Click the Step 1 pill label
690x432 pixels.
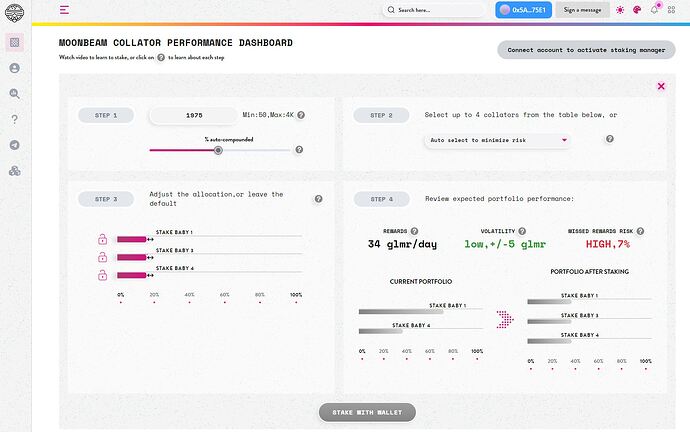click(x=106, y=115)
